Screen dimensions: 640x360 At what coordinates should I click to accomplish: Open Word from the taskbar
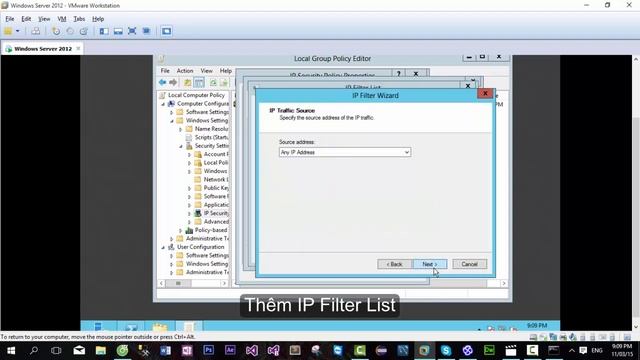pyautogui.click(x=165, y=351)
